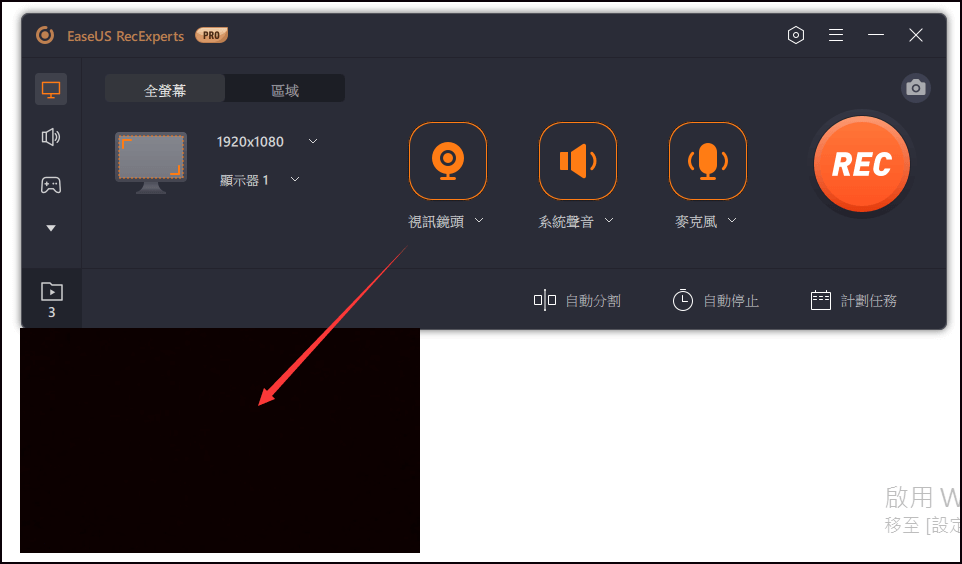Viewport: 962px width, 564px height.
Task: Expand more recording modes arrow in sidebar
Action: point(51,228)
